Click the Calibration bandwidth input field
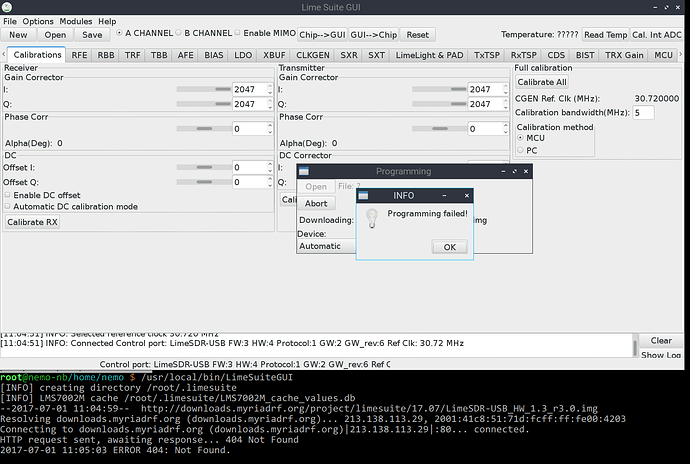 coord(643,113)
